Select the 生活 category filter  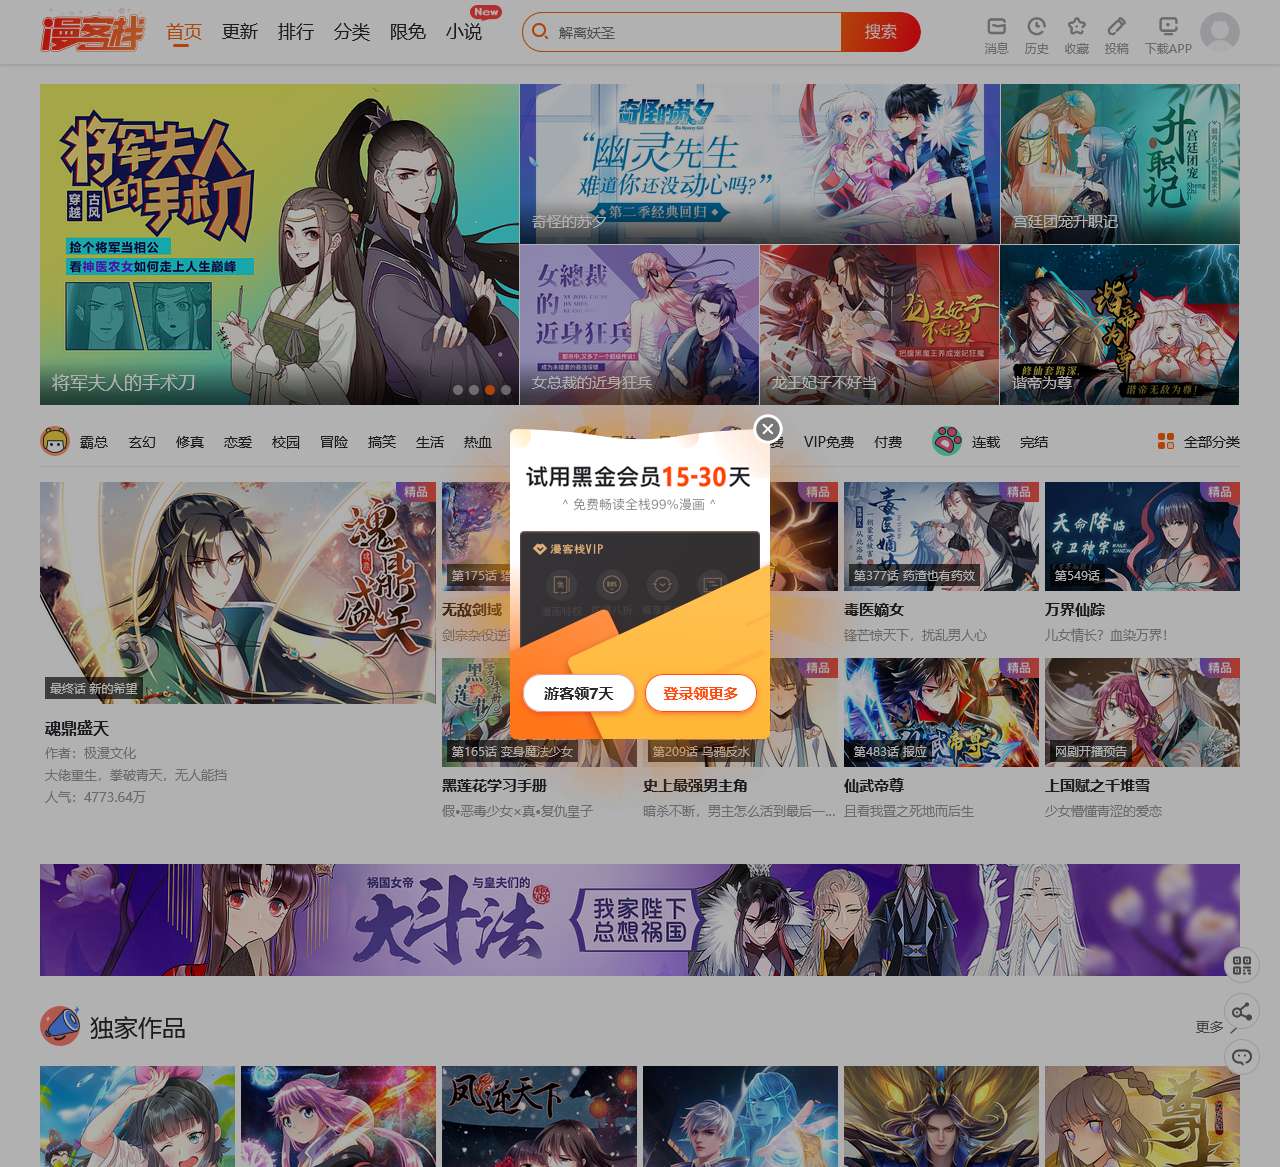pos(430,442)
